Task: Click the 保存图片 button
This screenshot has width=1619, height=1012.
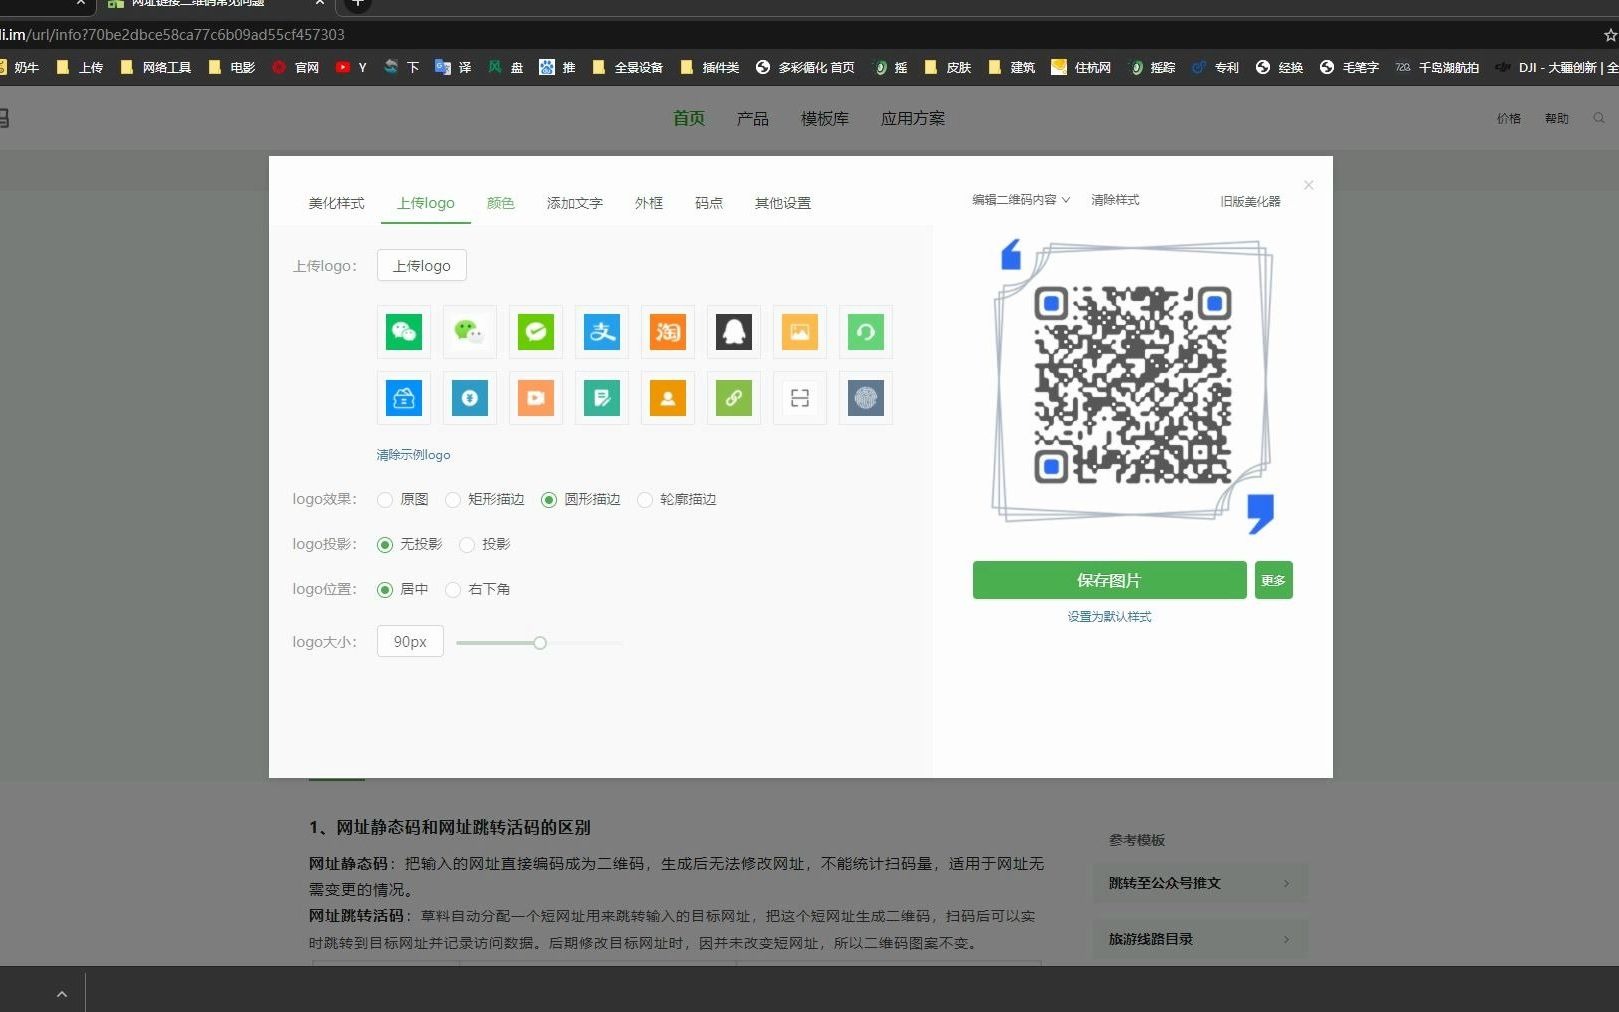Action: point(1109,580)
